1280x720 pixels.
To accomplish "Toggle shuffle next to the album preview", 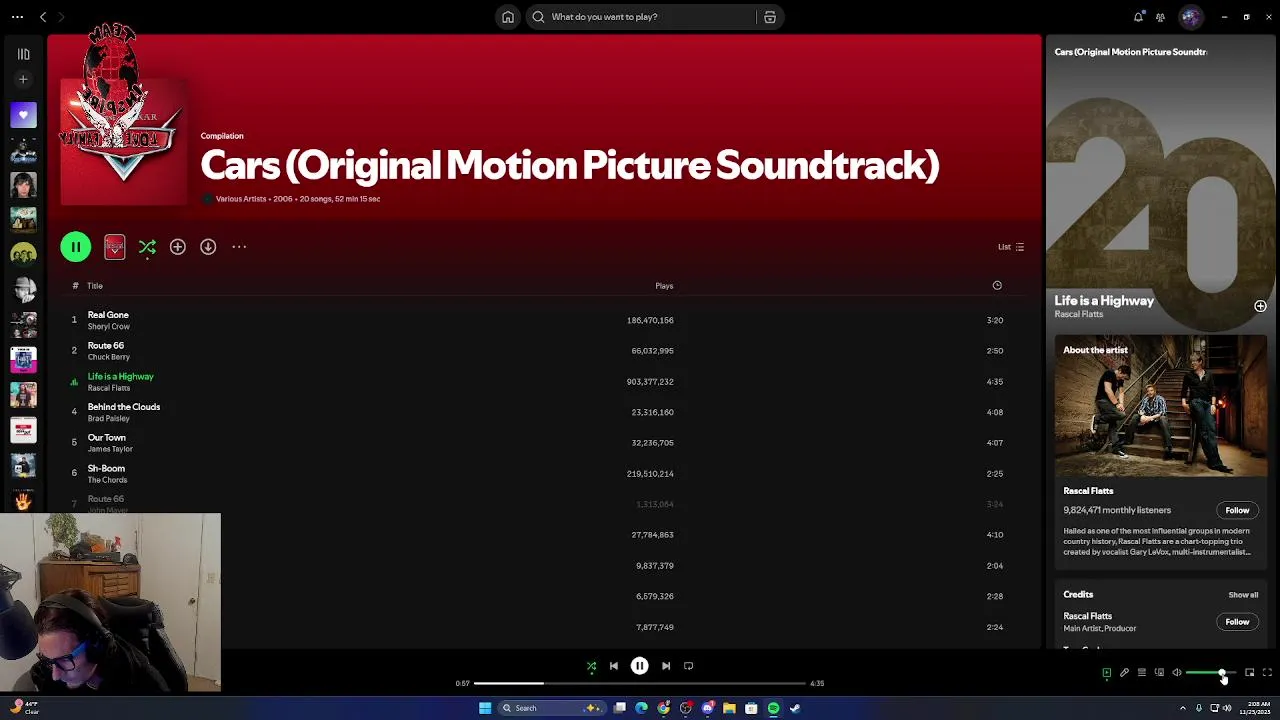I will [147, 247].
